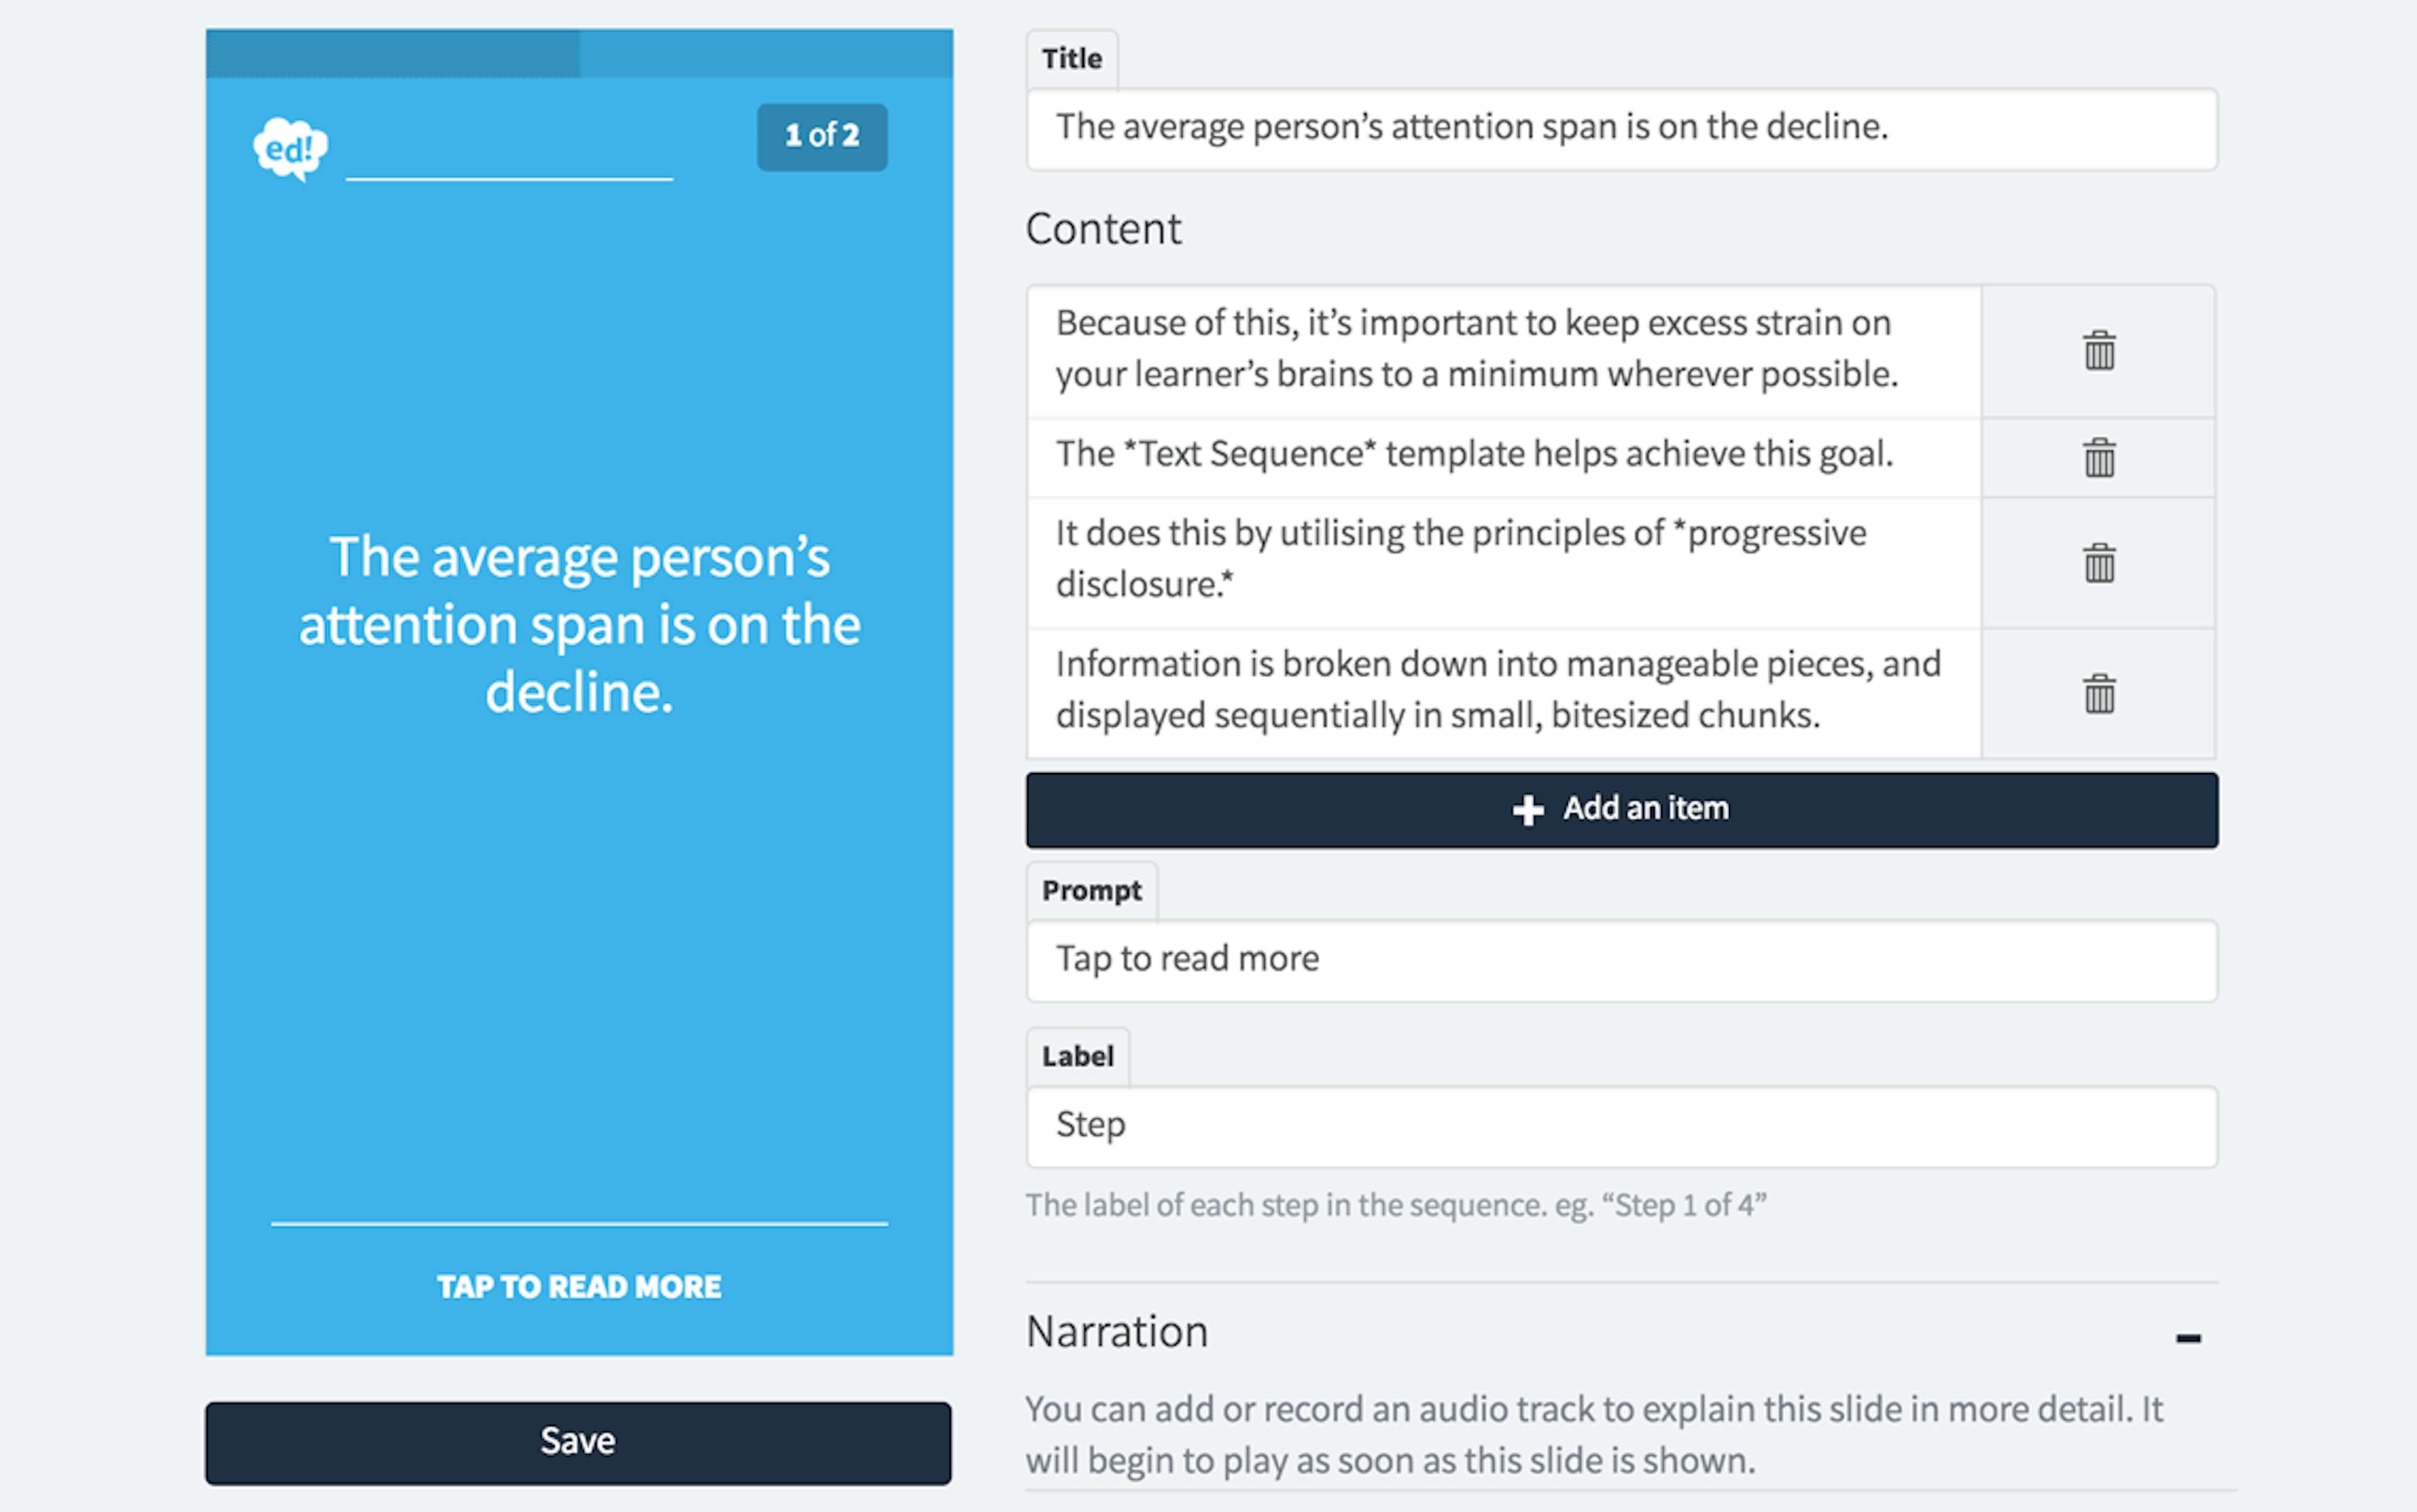Screen dimensions: 2417x1512
Task: Edit the 'Text Sequence template' content row
Action: pyautogui.click(x=1502, y=455)
